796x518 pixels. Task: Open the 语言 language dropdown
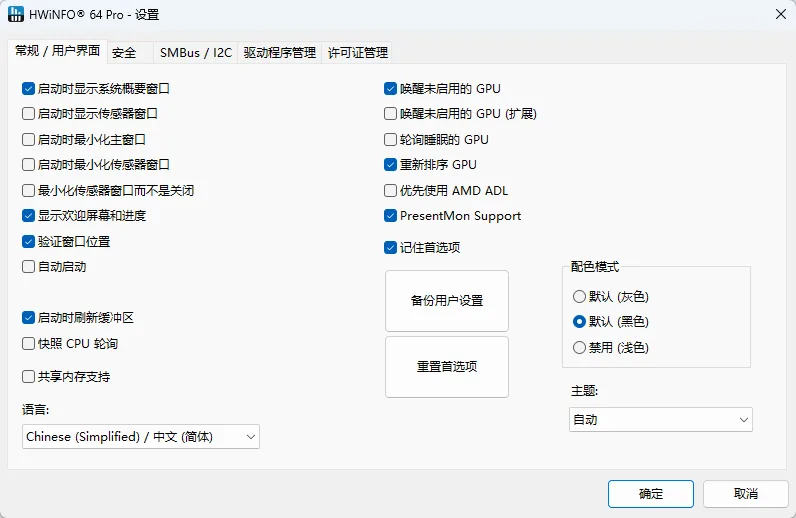(x=141, y=437)
